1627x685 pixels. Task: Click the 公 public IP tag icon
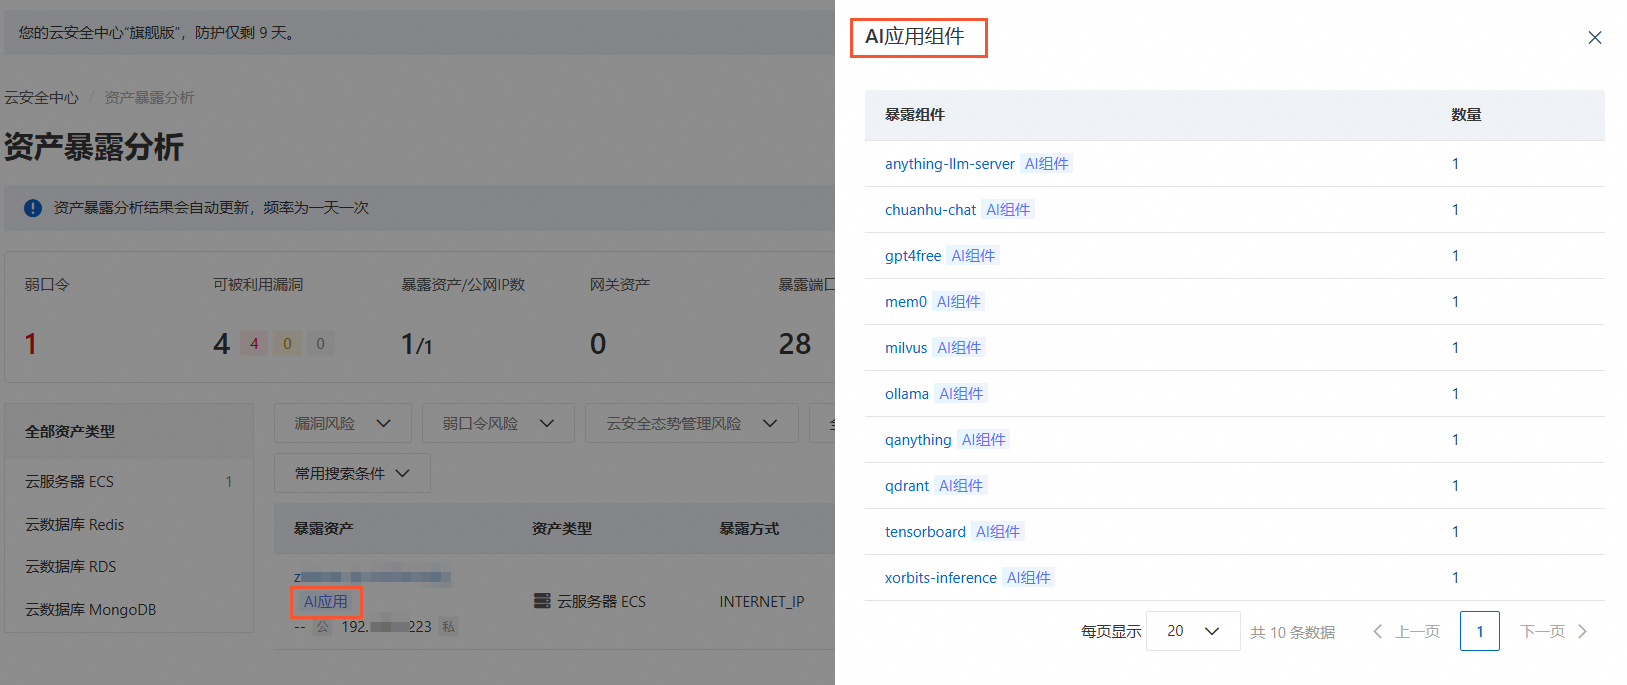click(x=323, y=626)
